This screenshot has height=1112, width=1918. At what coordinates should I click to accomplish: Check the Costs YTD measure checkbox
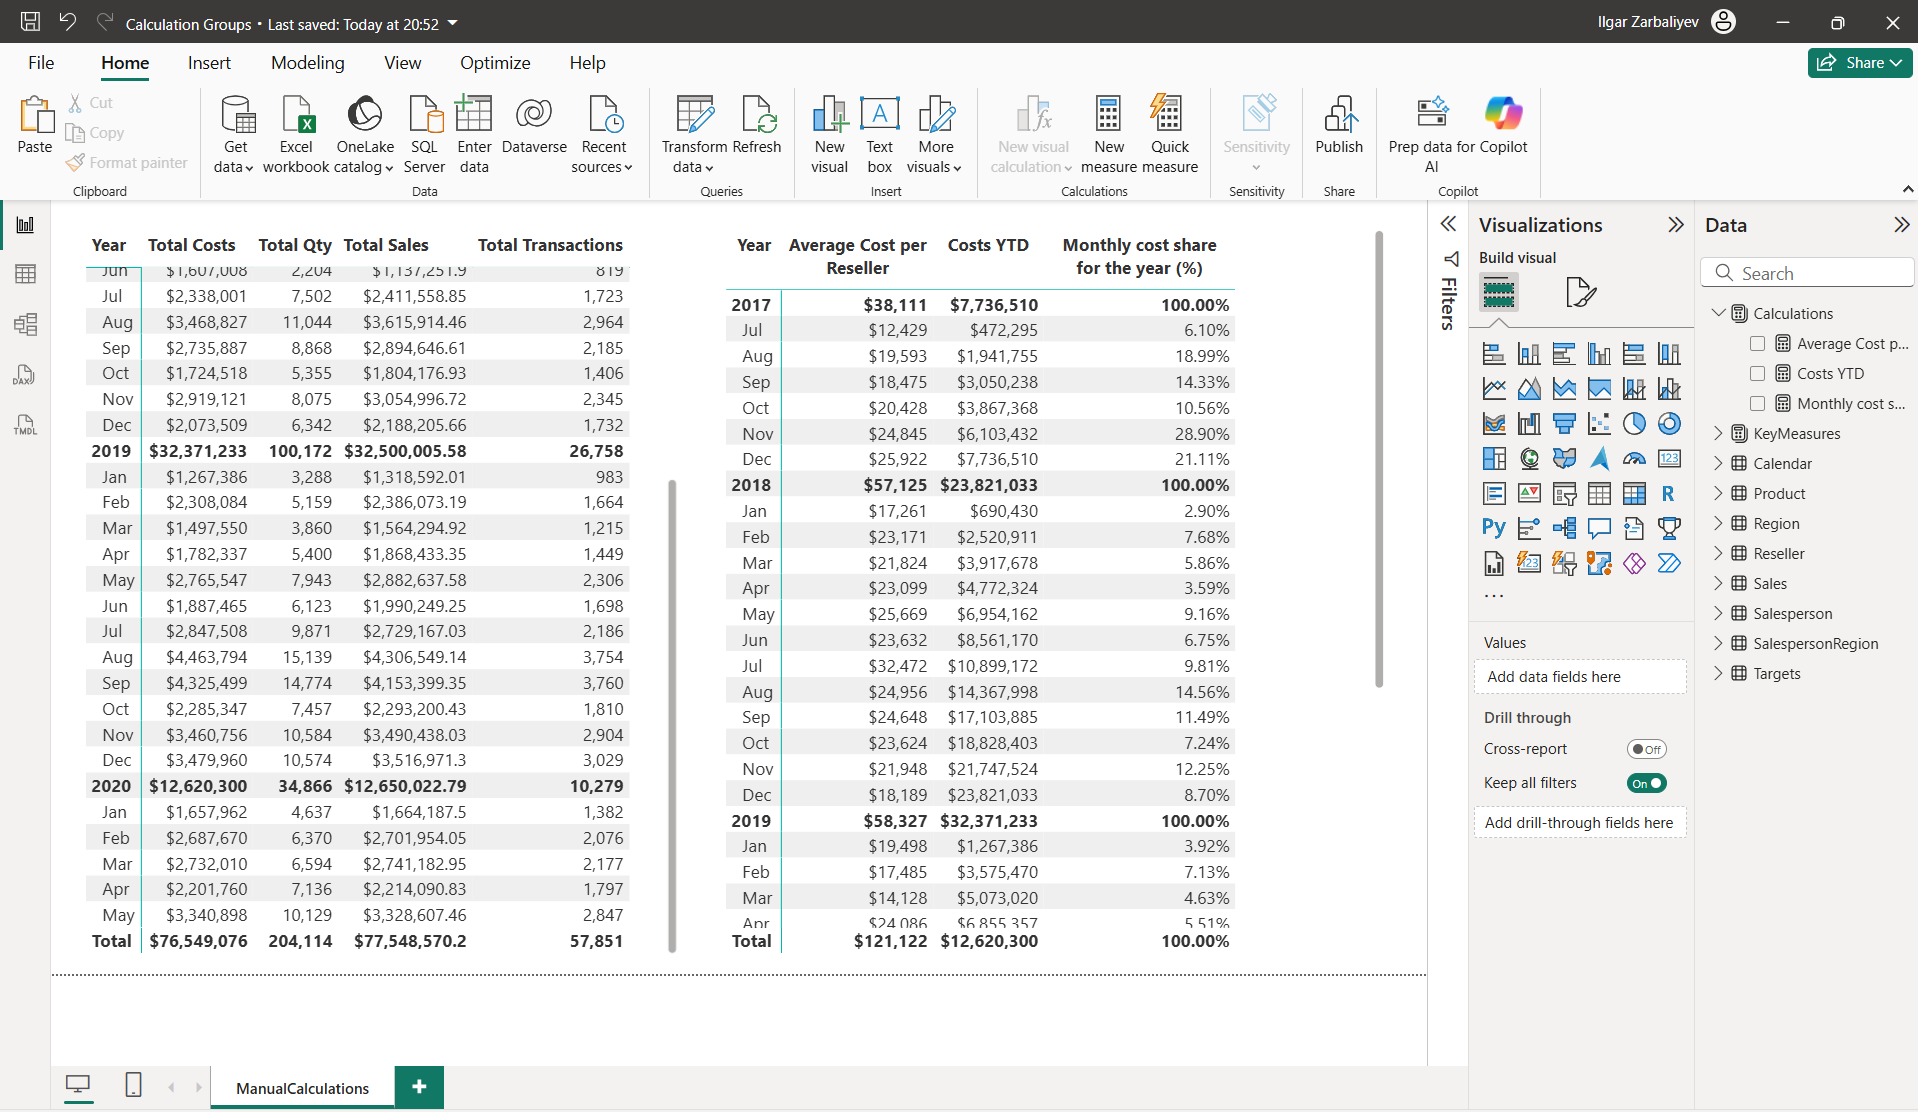click(x=1757, y=373)
